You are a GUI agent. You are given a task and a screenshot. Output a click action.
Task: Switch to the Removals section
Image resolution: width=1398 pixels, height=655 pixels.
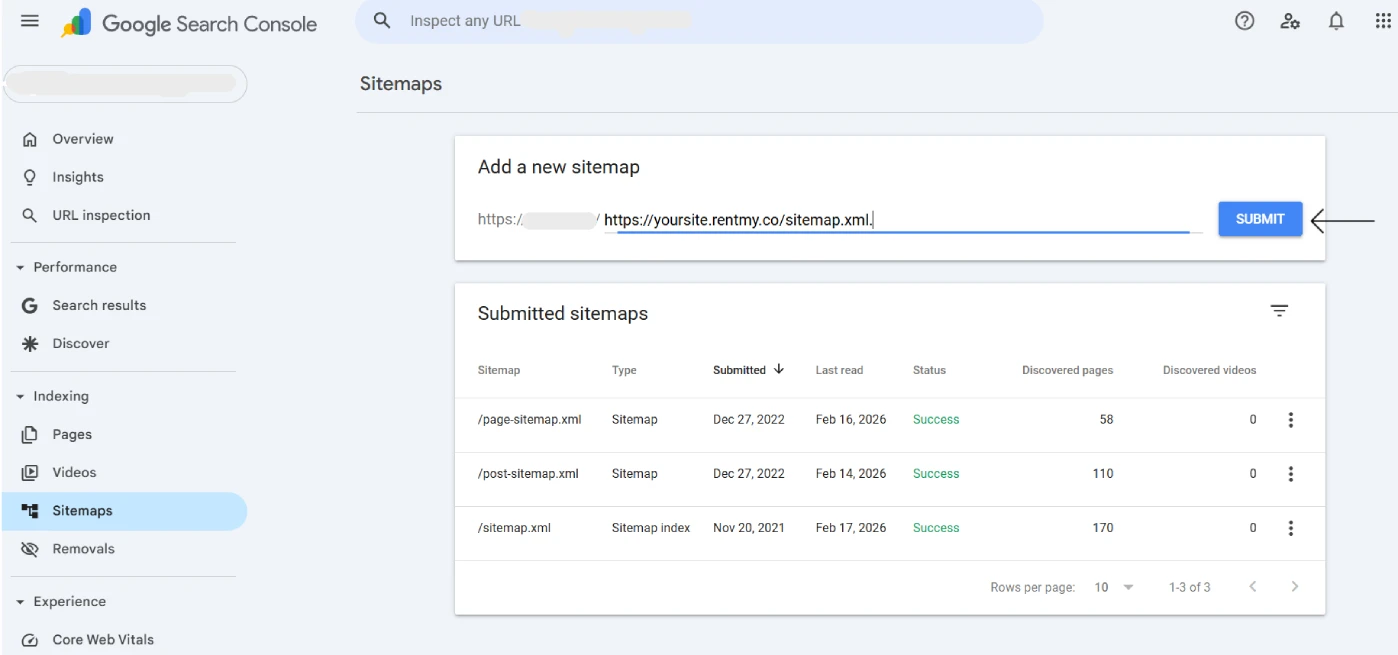84,548
